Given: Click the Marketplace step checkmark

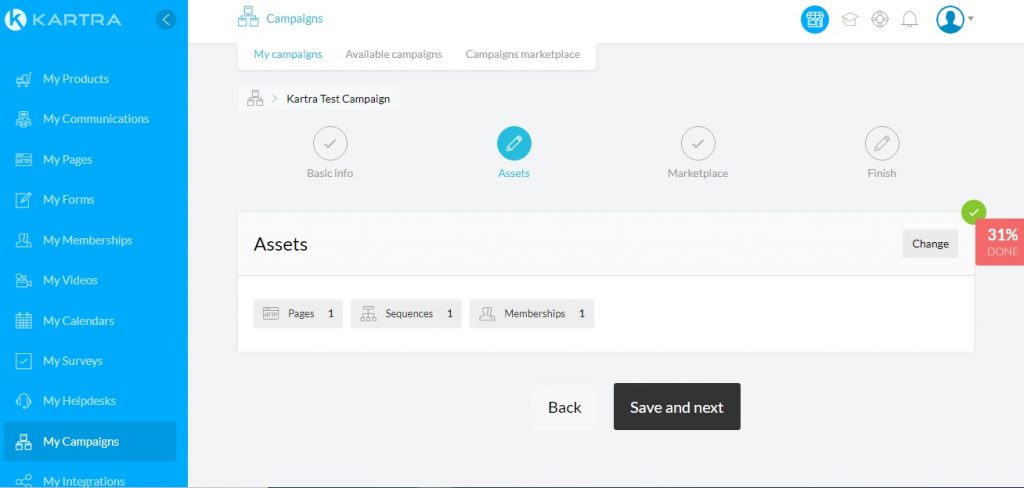Looking at the screenshot, I should coord(698,144).
